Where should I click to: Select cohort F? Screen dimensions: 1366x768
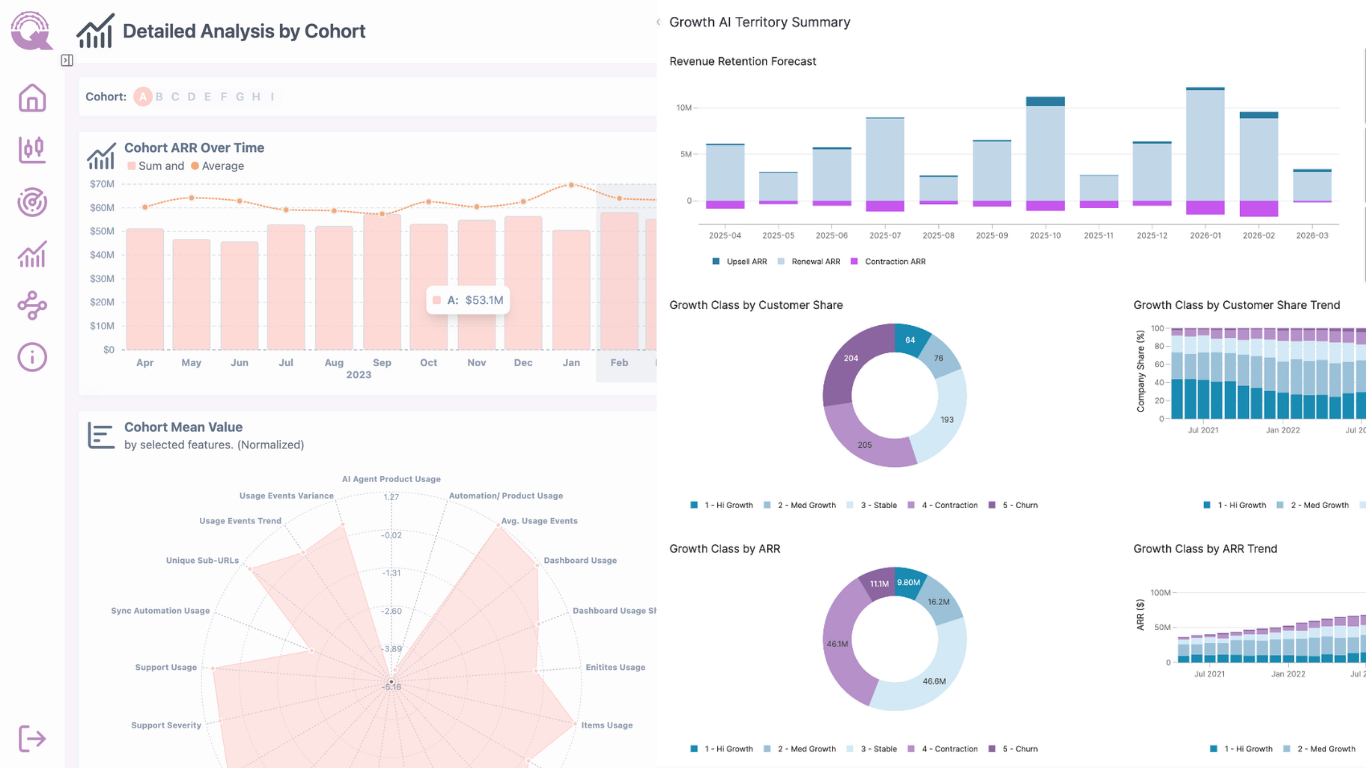pyautogui.click(x=223, y=97)
